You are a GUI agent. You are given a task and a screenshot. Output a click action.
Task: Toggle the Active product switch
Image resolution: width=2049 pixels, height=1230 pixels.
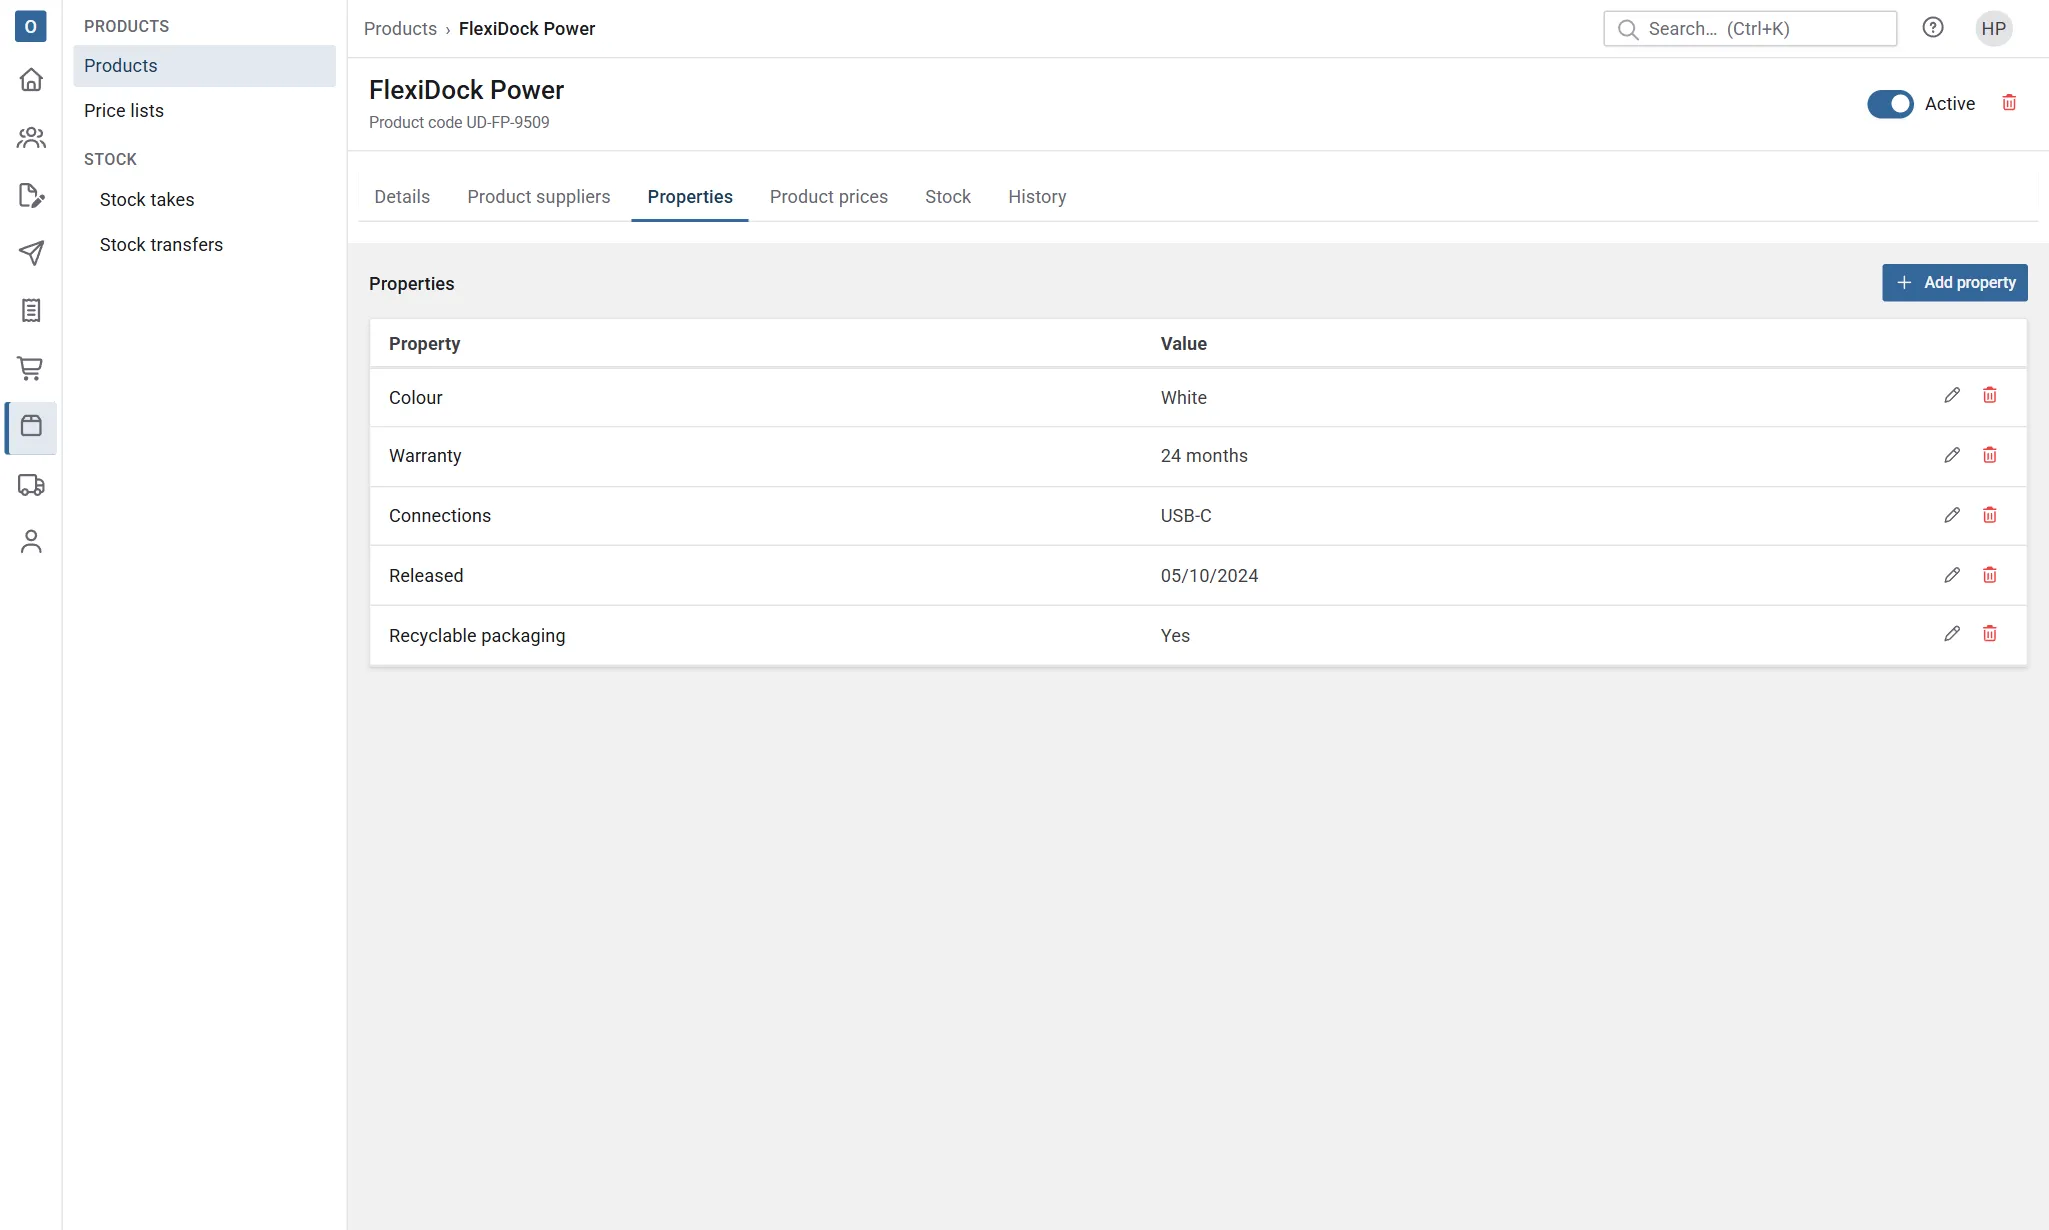coord(1890,104)
